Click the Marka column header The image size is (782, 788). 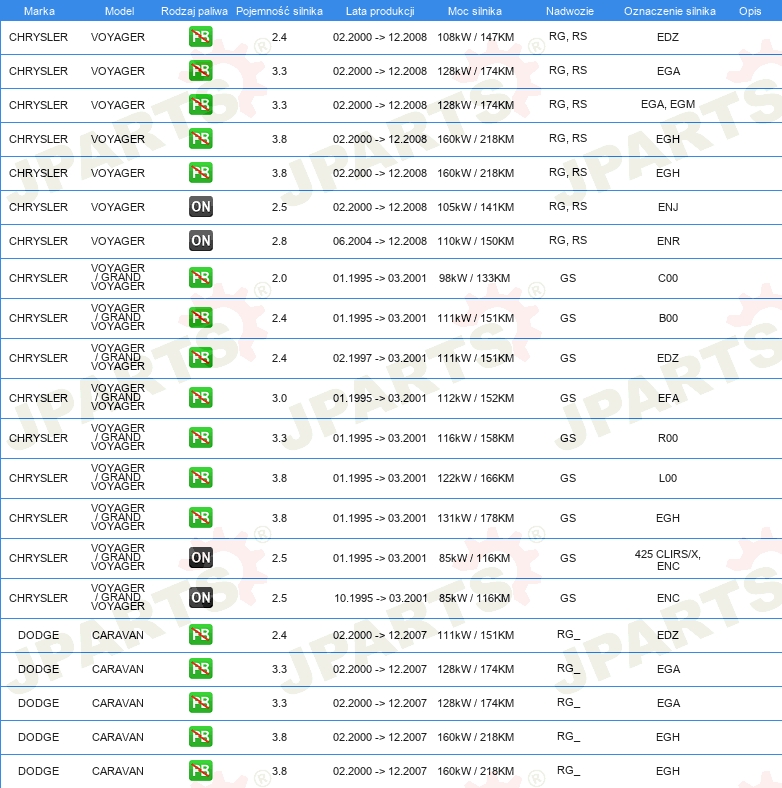[x=39, y=10]
